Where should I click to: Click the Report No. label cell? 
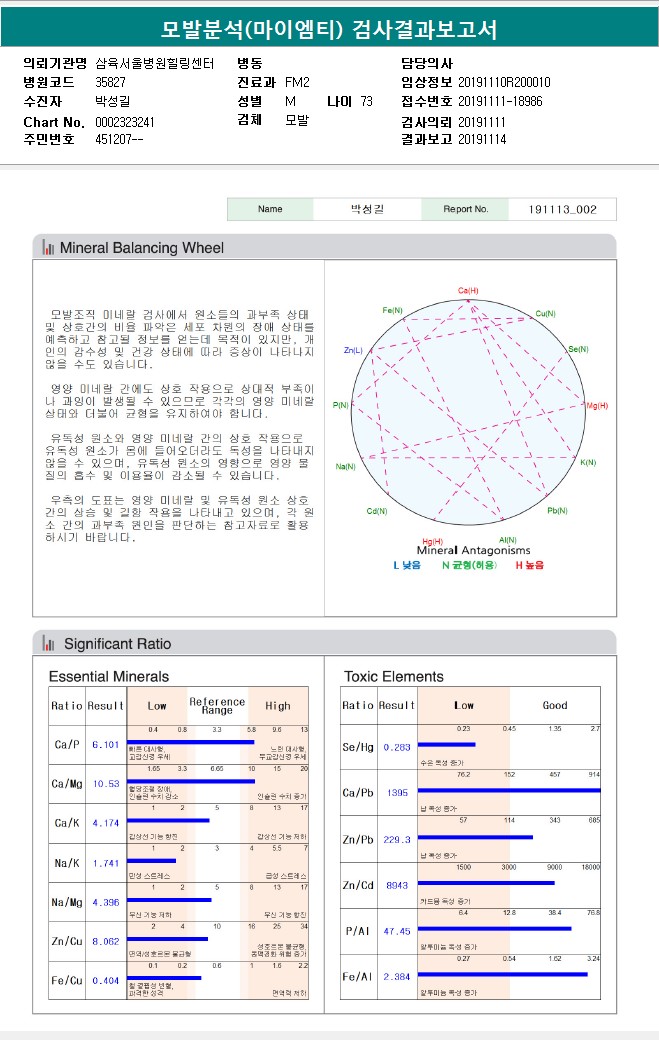pos(465,209)
